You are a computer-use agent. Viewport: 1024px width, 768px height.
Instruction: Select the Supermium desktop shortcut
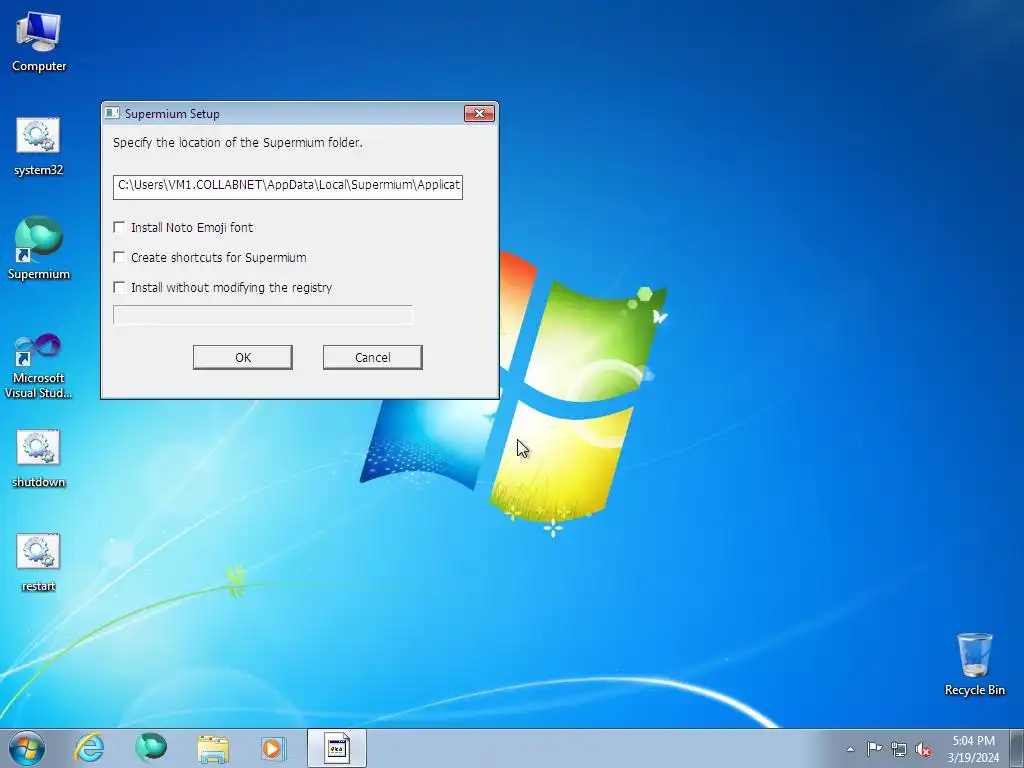pos(39,248)
